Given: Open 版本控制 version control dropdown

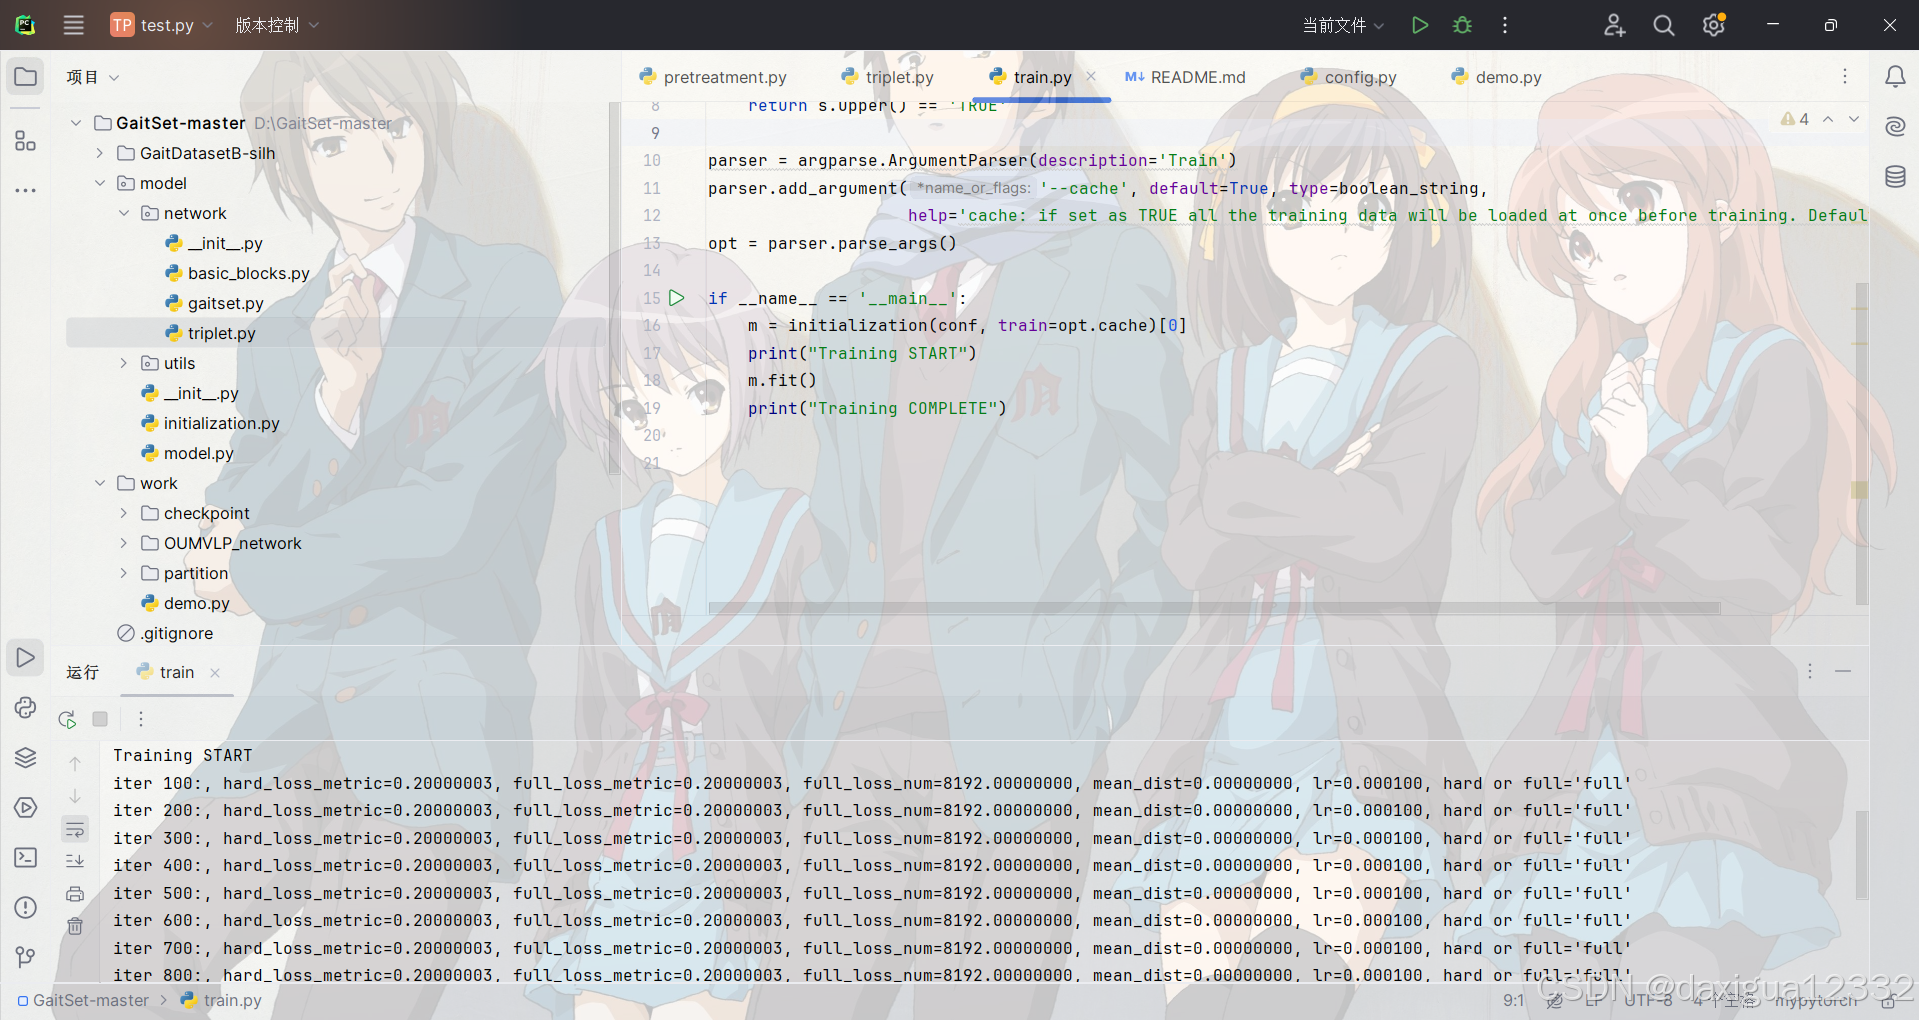Looking at the screenshot, I should [277, 25].
